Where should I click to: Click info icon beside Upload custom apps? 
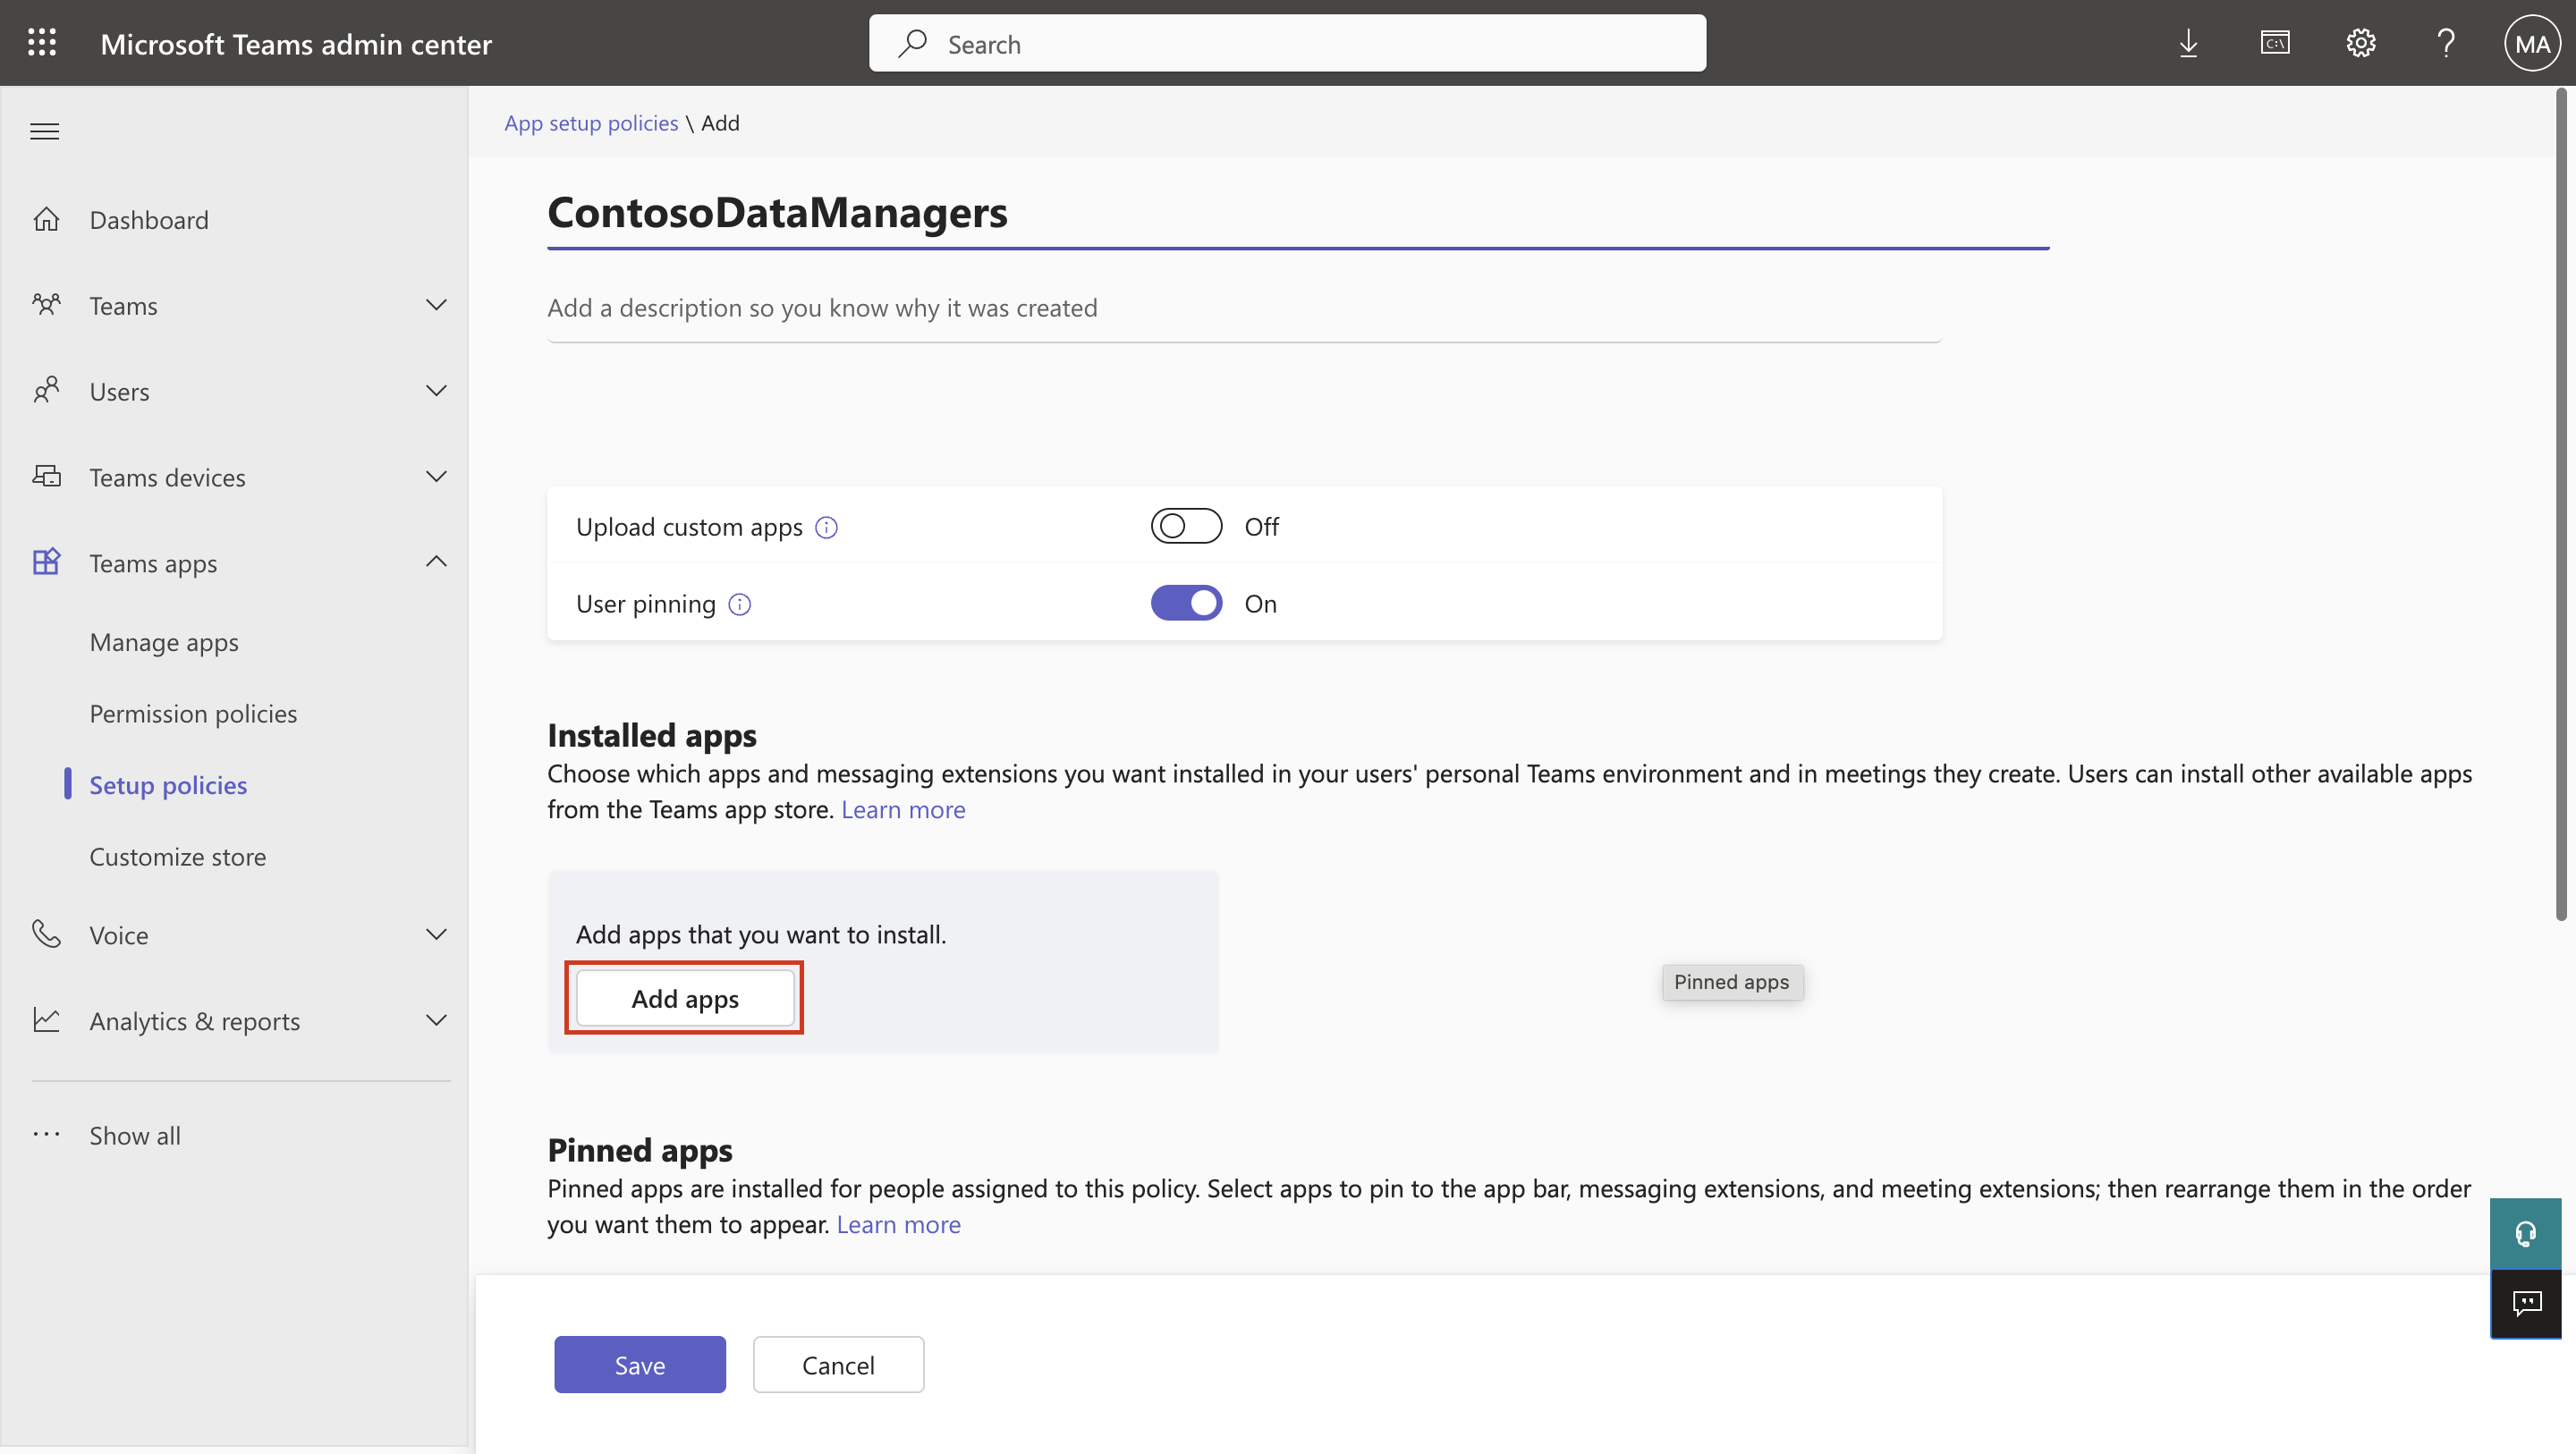pos(826,527)
